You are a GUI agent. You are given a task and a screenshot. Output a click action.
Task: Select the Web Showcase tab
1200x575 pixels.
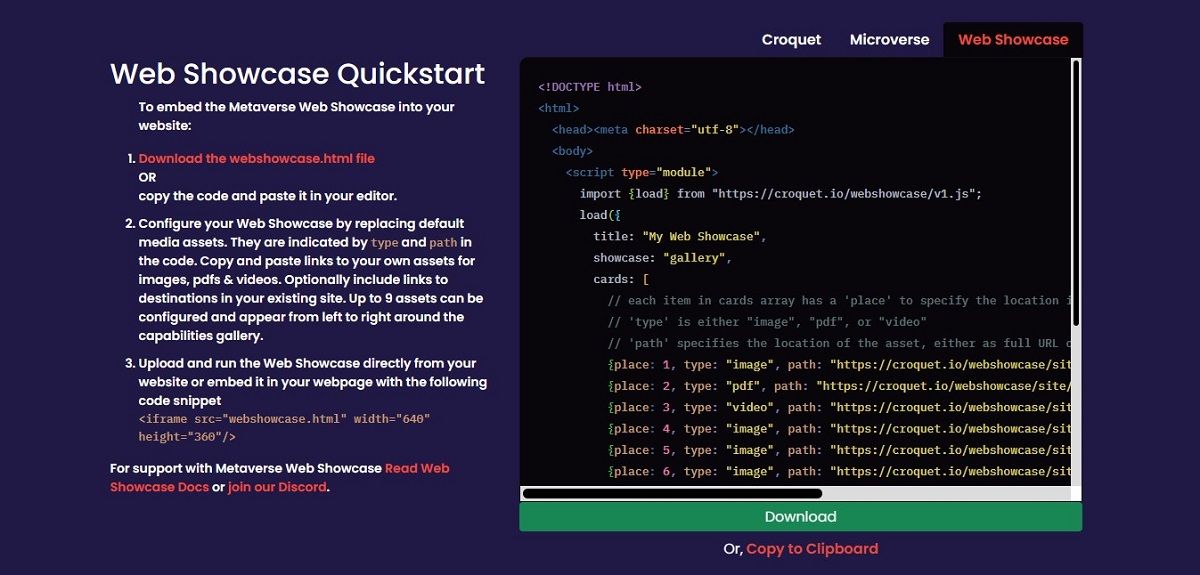tap(1013, 40)
